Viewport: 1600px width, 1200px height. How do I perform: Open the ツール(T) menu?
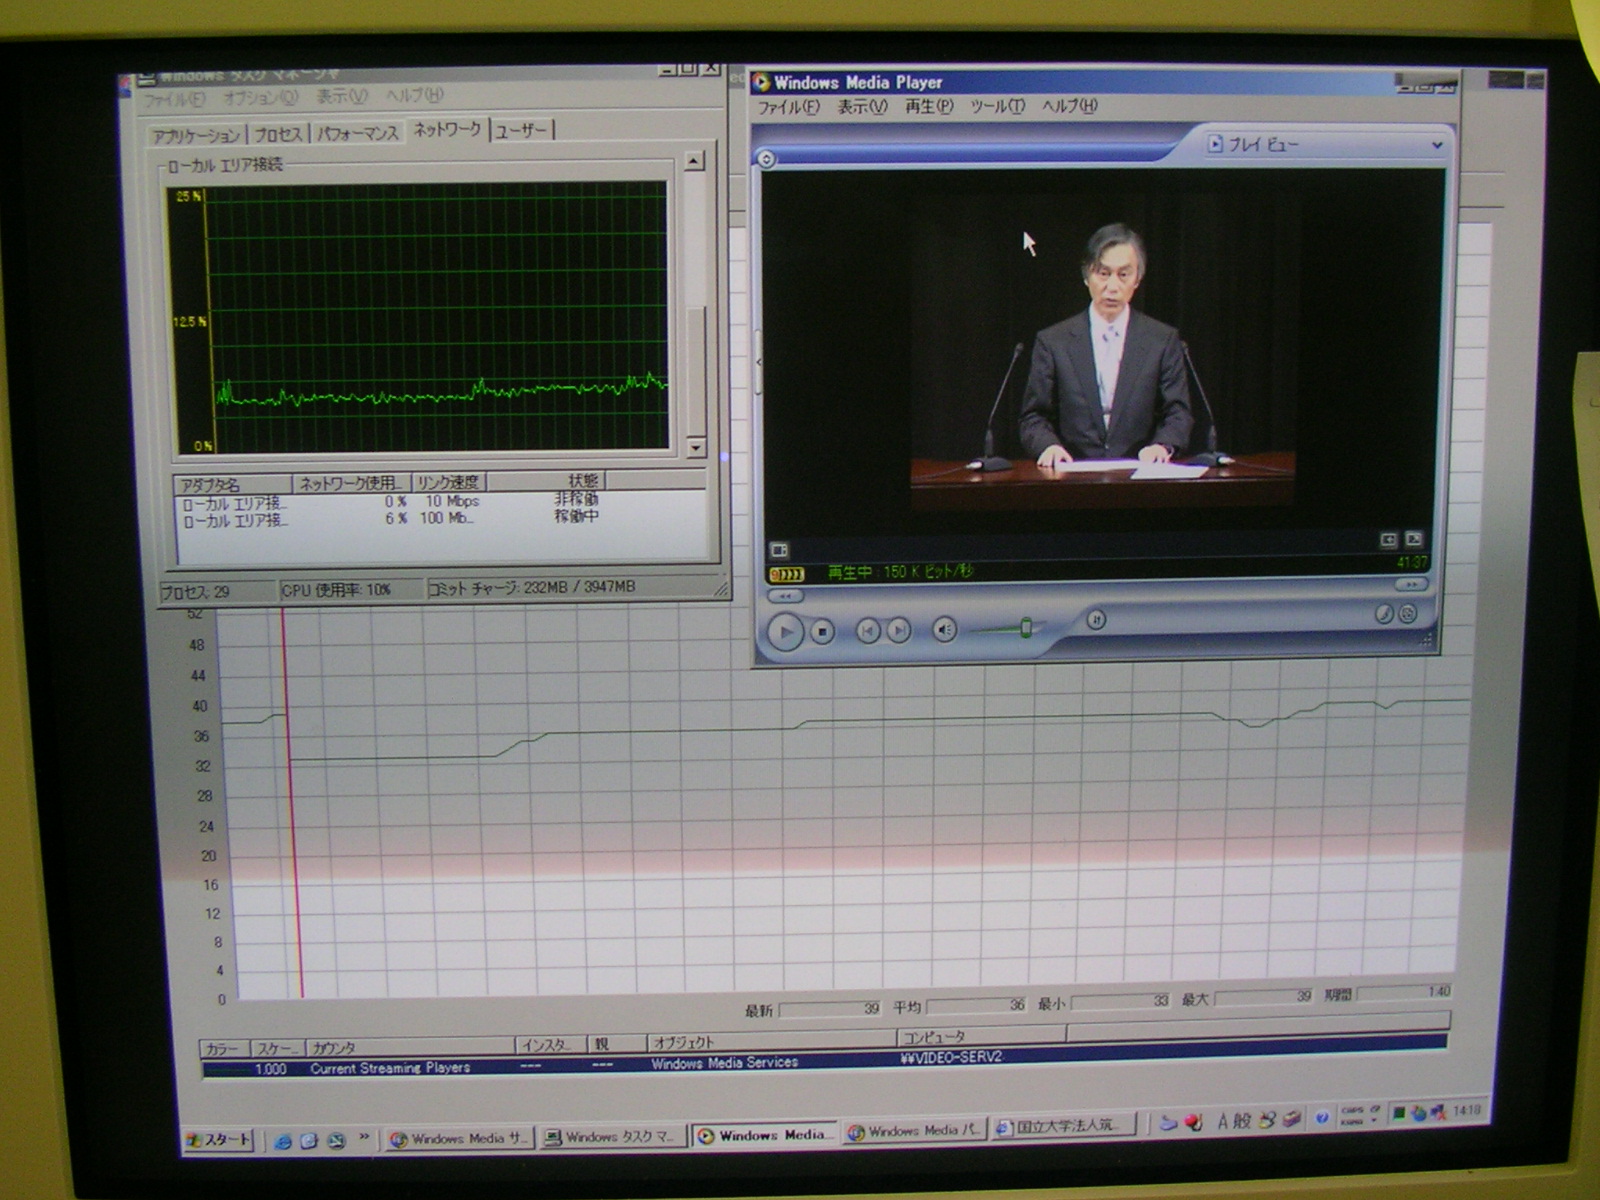tap(997, 106)
